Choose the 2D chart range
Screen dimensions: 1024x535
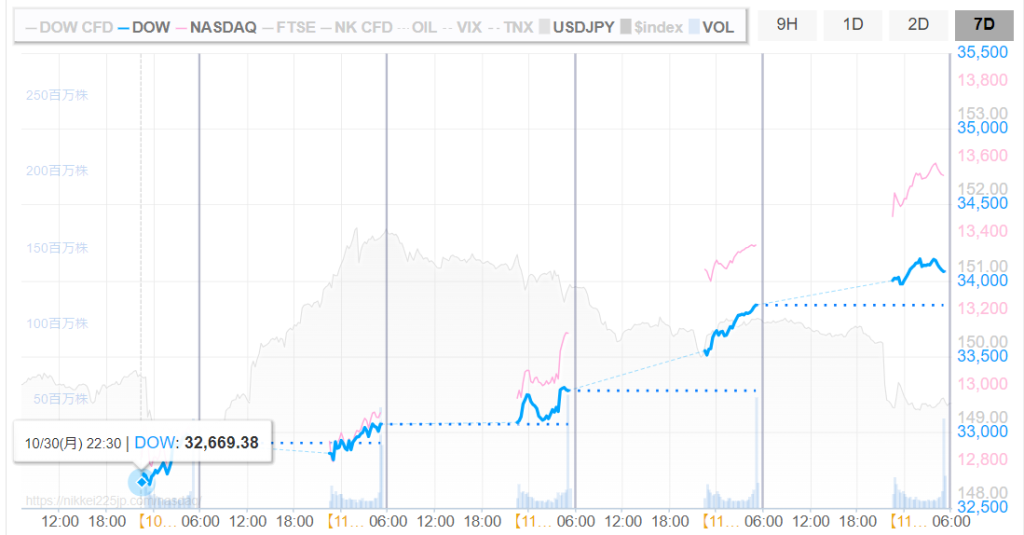[x=918, y=24]
